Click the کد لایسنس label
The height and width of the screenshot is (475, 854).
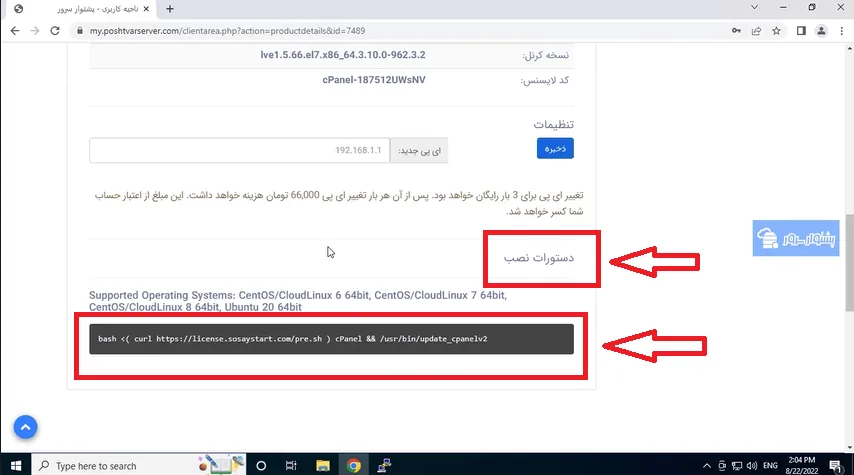545,81
